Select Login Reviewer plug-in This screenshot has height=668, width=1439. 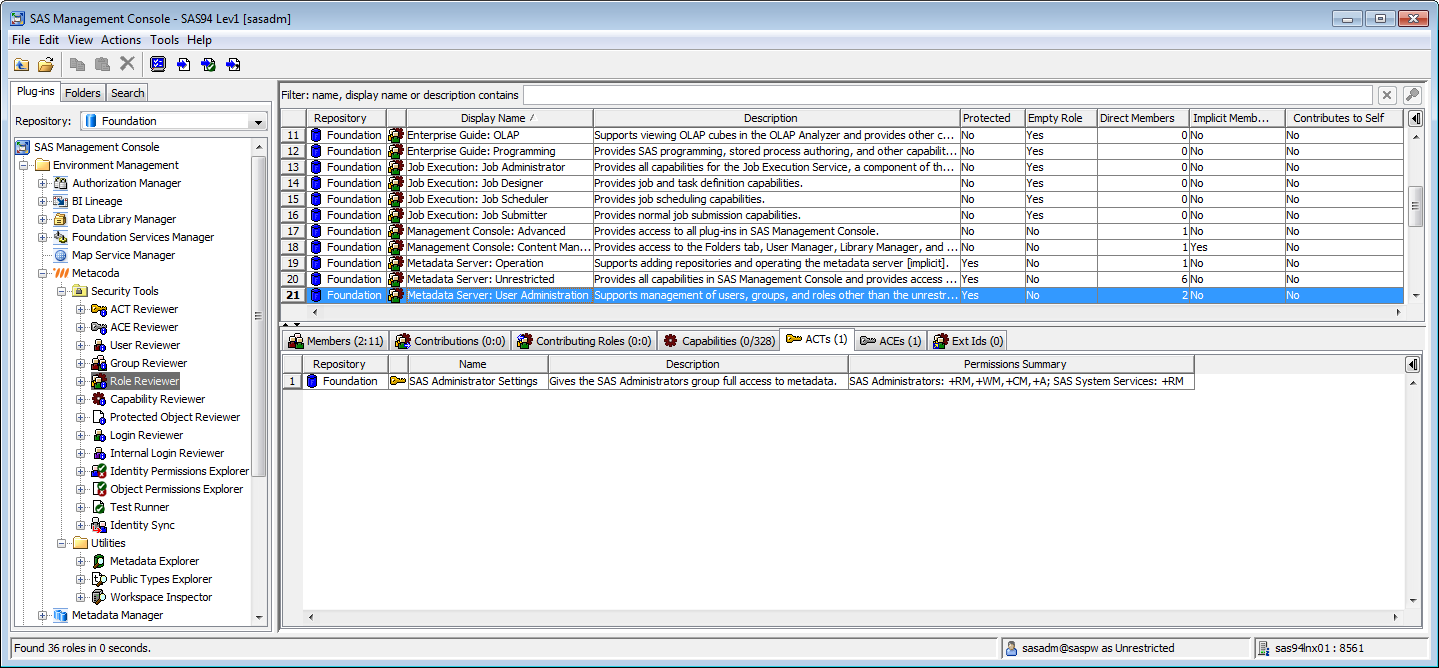pos(146,435)
